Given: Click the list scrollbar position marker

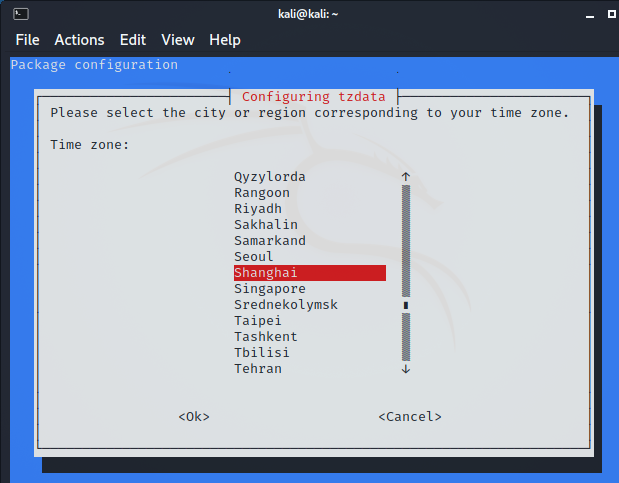Looking at the screenshot, I should 406,305.
